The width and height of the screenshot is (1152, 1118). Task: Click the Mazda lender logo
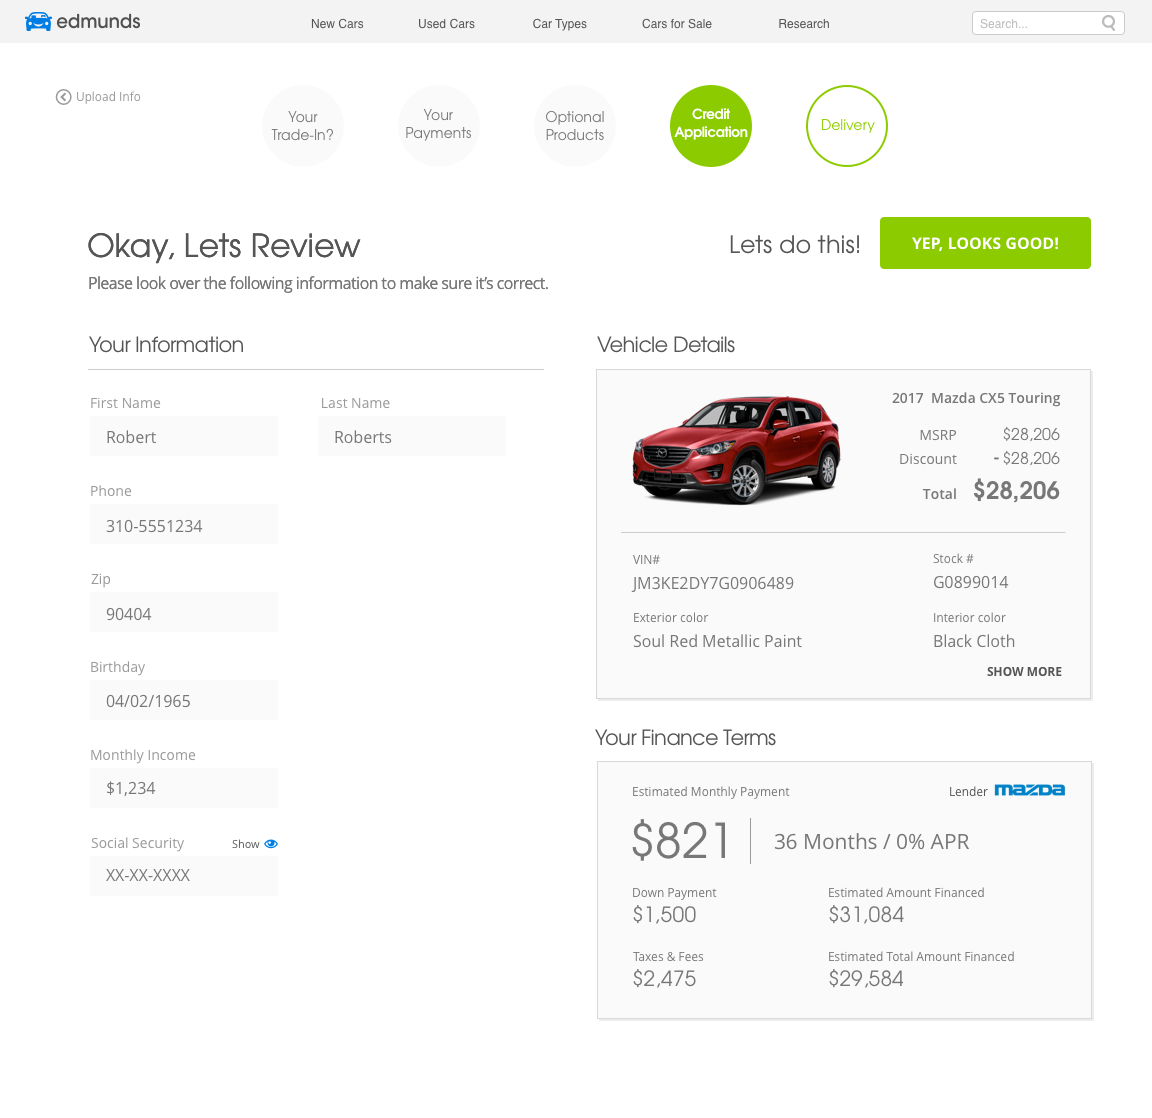click(1029, 791)
